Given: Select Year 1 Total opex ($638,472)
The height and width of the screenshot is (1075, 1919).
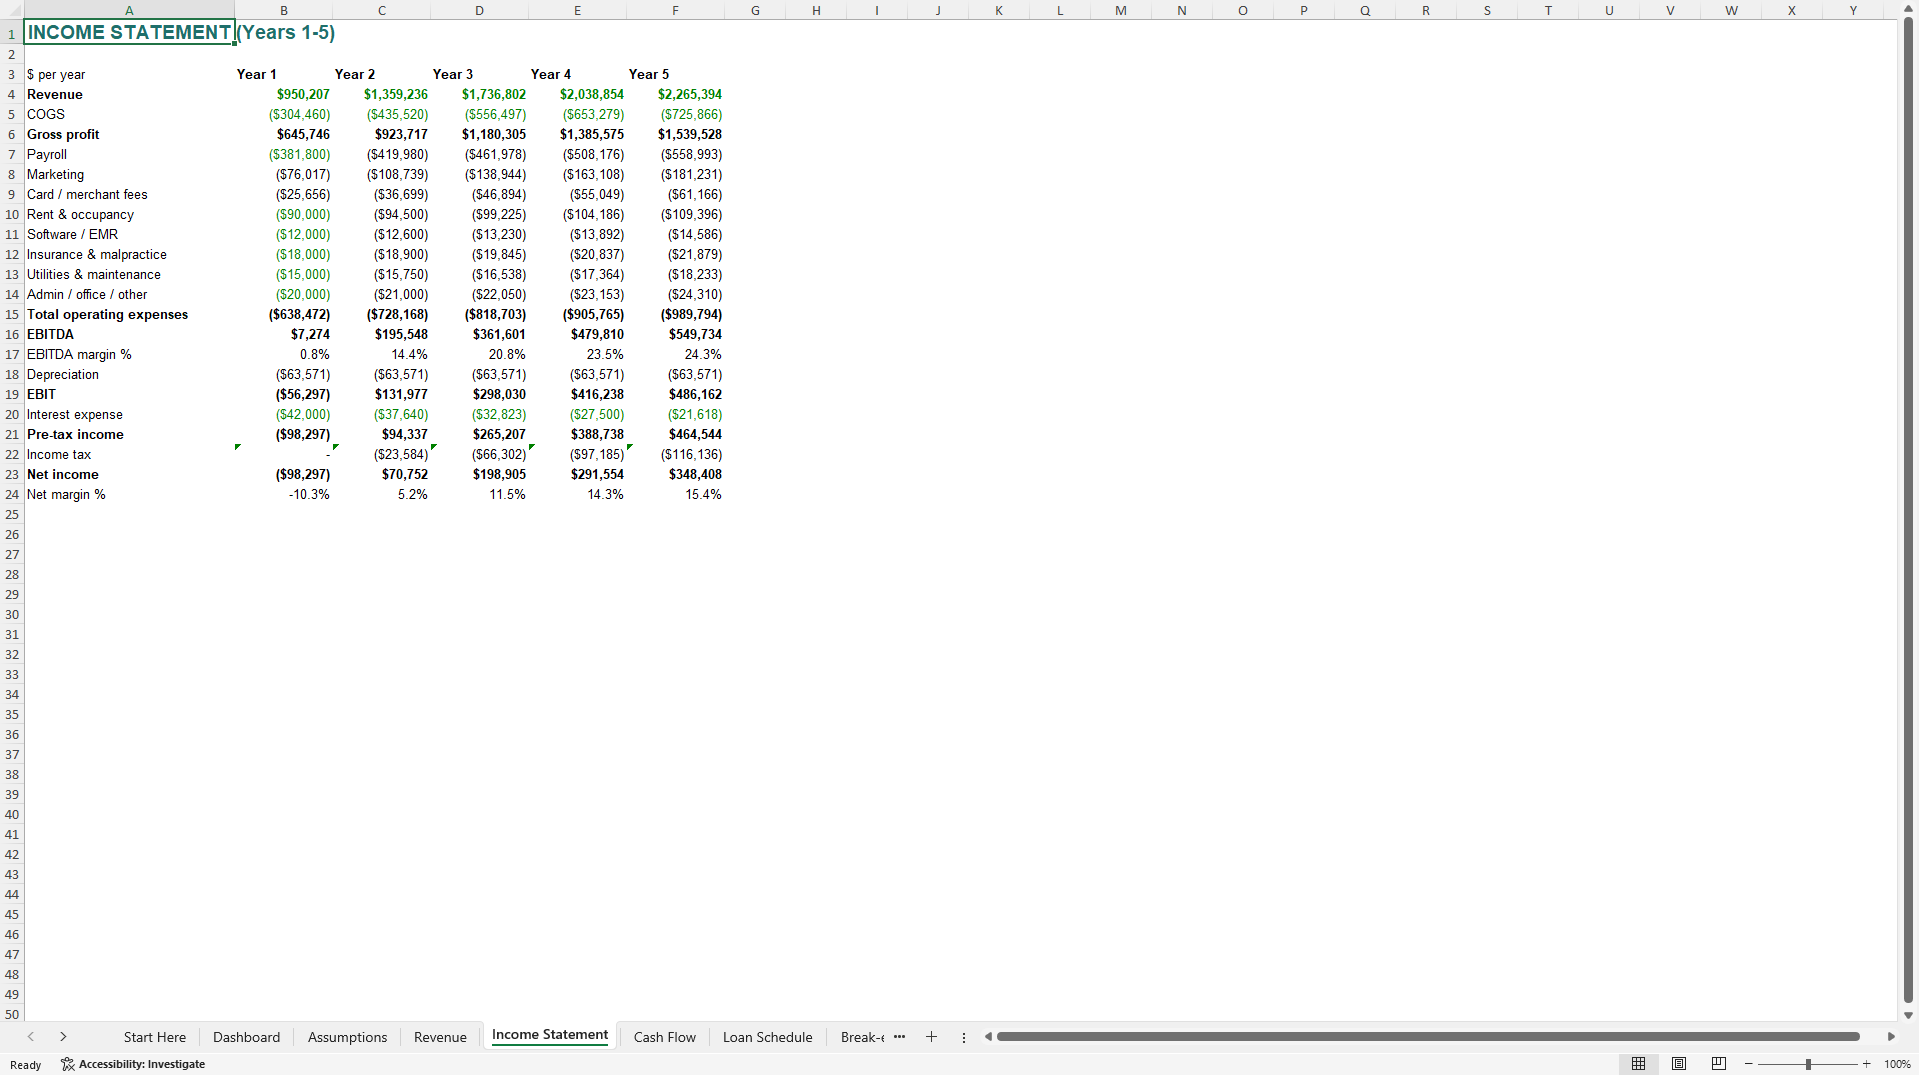Looking at the screenshot, I should click(284, 314).
